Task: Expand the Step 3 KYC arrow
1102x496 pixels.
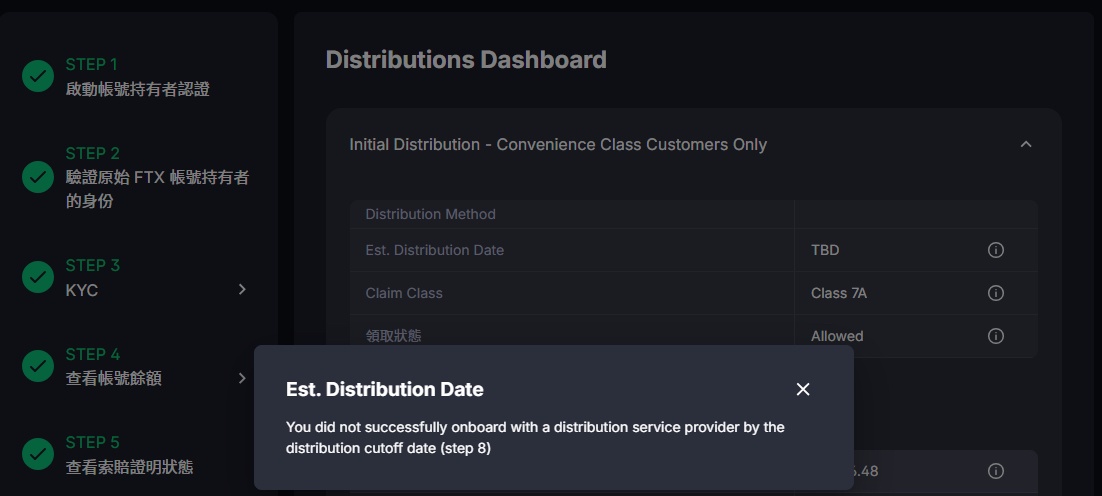Action: (242, 290)
